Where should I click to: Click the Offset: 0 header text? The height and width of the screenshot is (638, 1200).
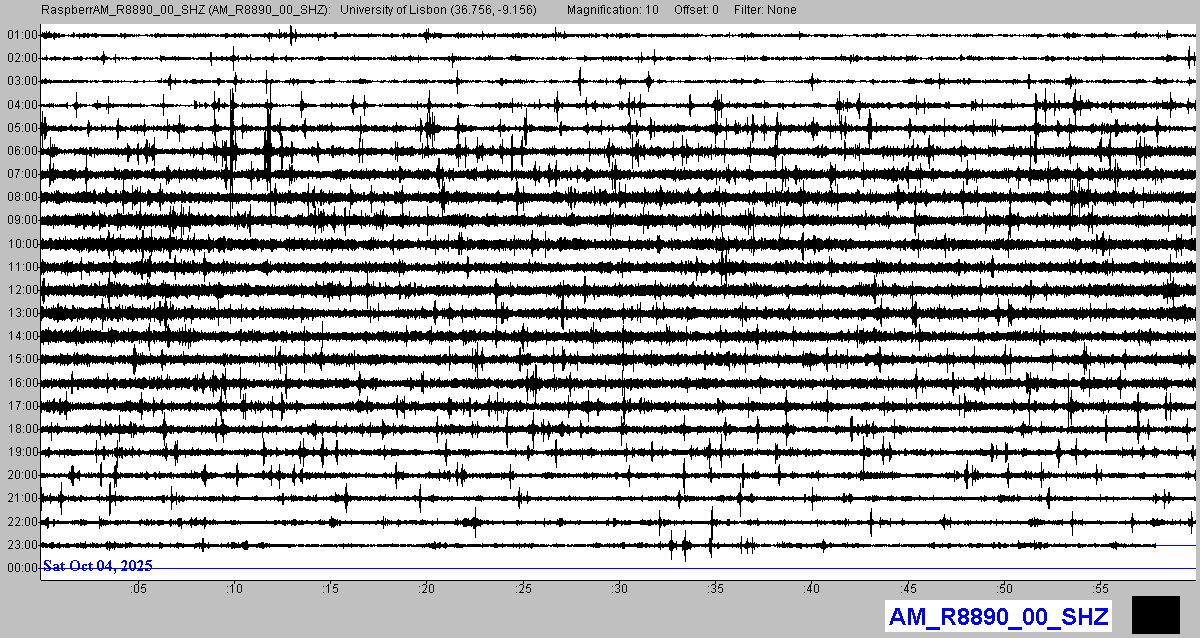coord(696,10)
